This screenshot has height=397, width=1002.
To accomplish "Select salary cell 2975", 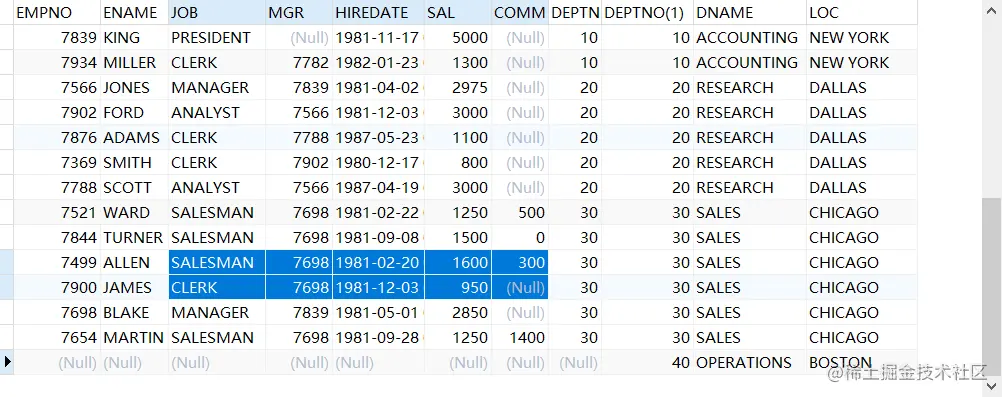I will [457, 88].
